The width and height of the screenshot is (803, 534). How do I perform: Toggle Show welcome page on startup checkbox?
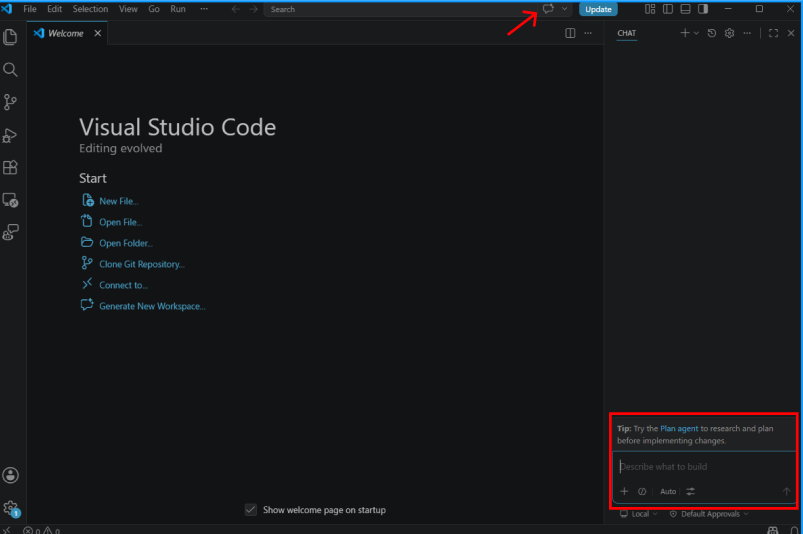(x=250, y=510)
